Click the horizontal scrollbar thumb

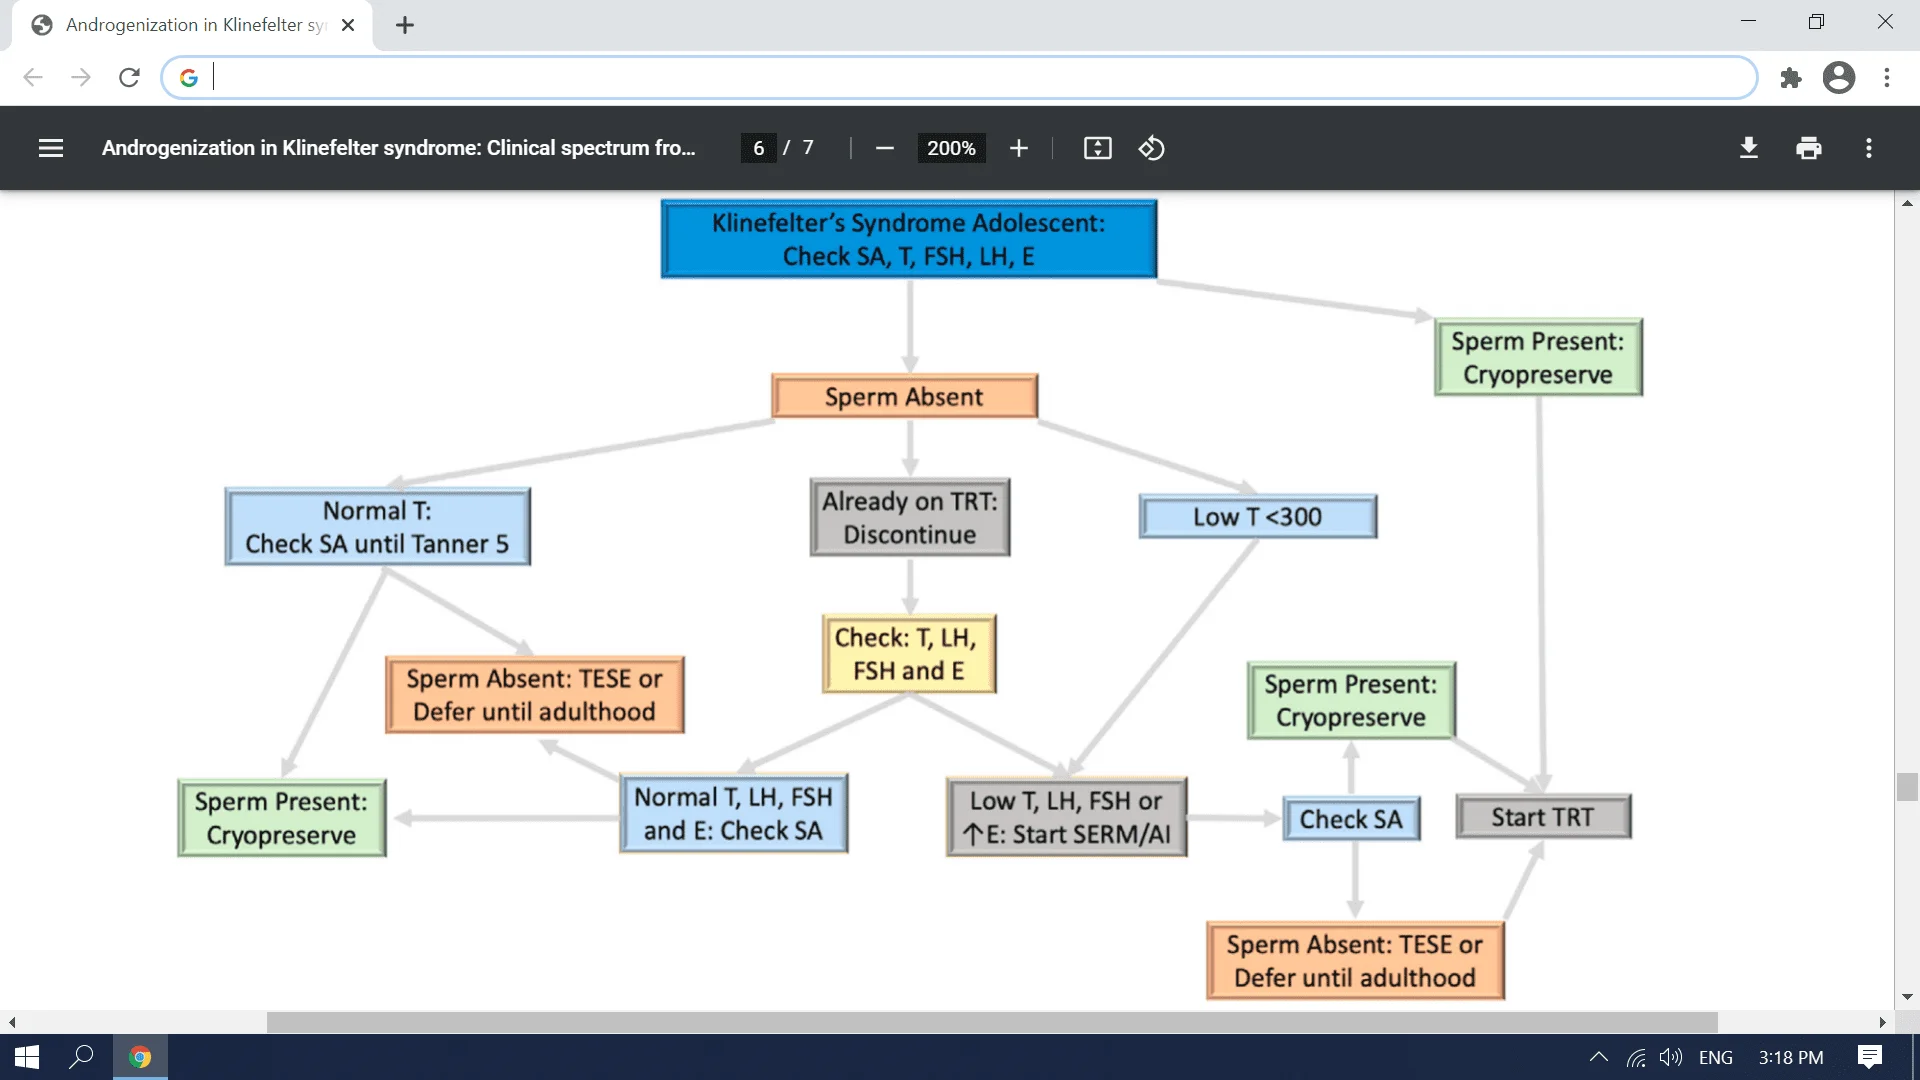coord(992,1022)
